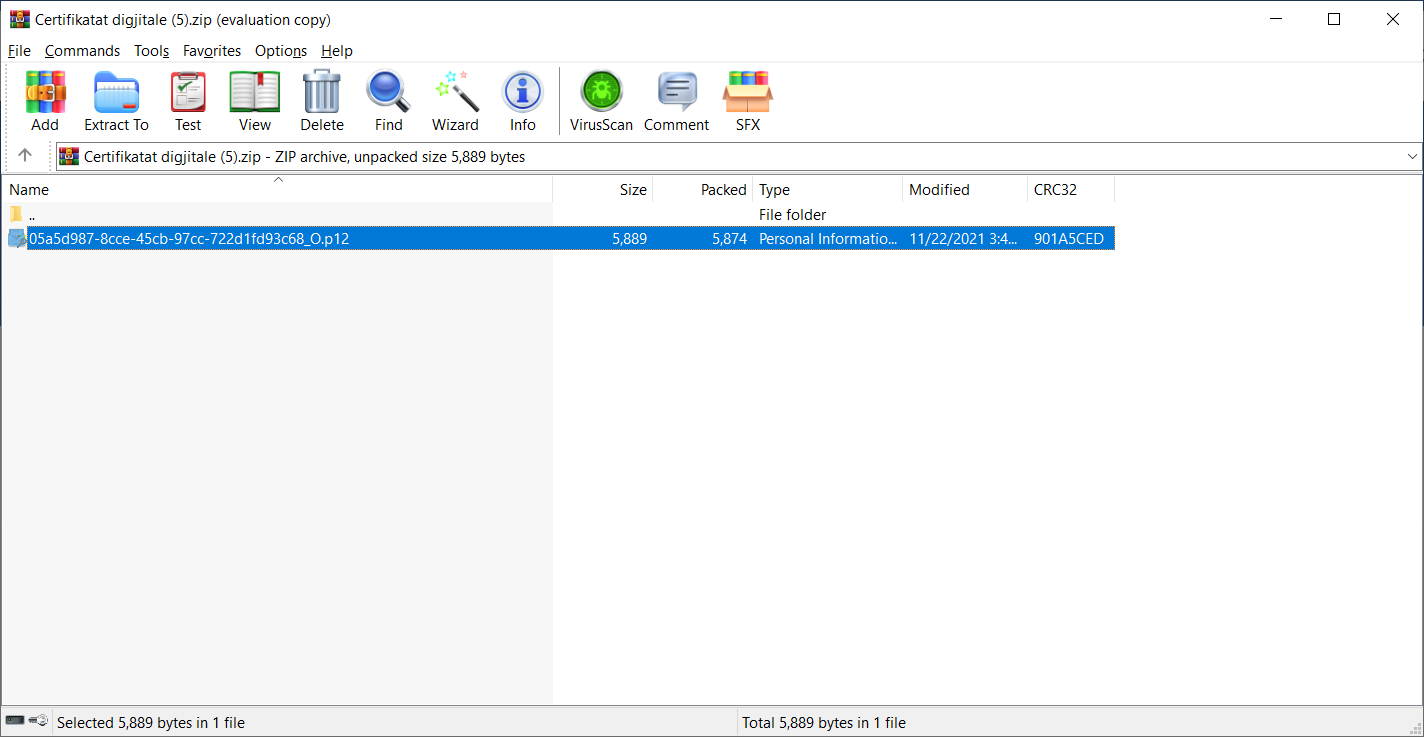1424x737 pixels.
Task: Close the WinRAR window
Action: (x=1393, y=19)
